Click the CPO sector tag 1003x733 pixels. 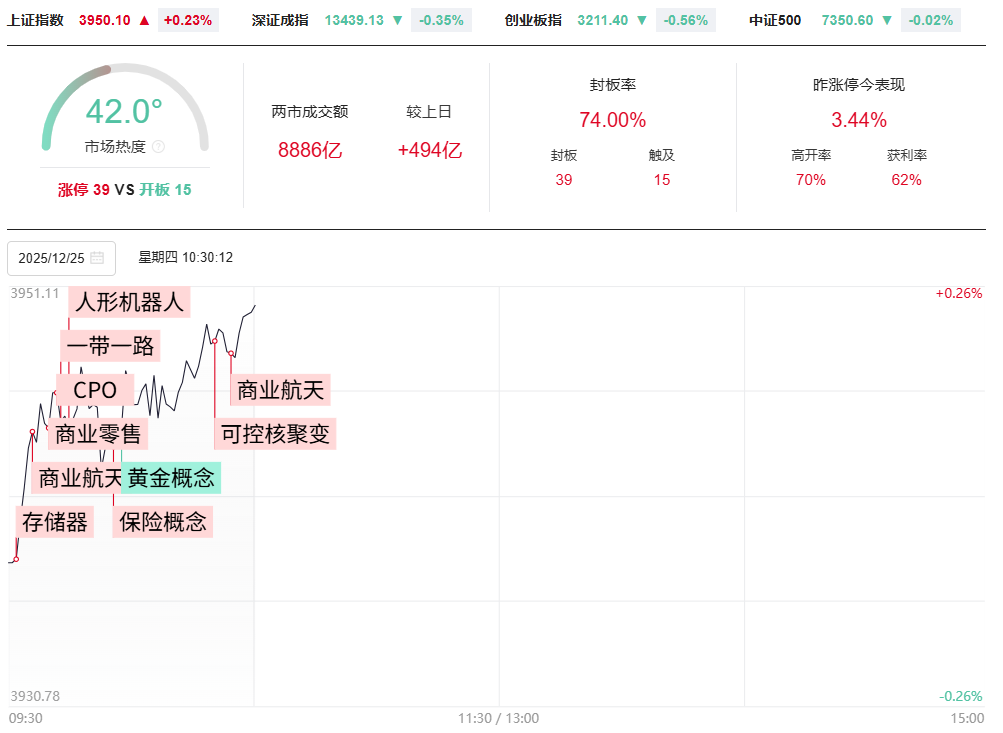coord(95,390)
